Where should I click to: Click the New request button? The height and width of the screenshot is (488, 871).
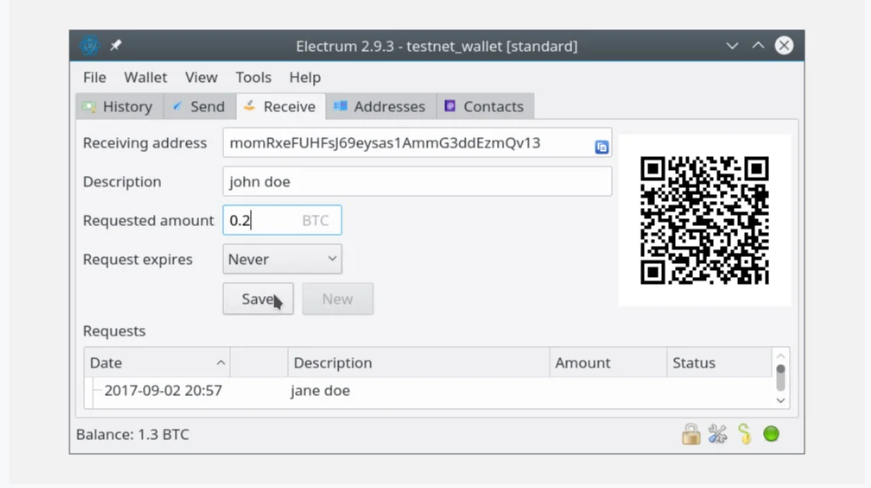(x=338, y=299)
